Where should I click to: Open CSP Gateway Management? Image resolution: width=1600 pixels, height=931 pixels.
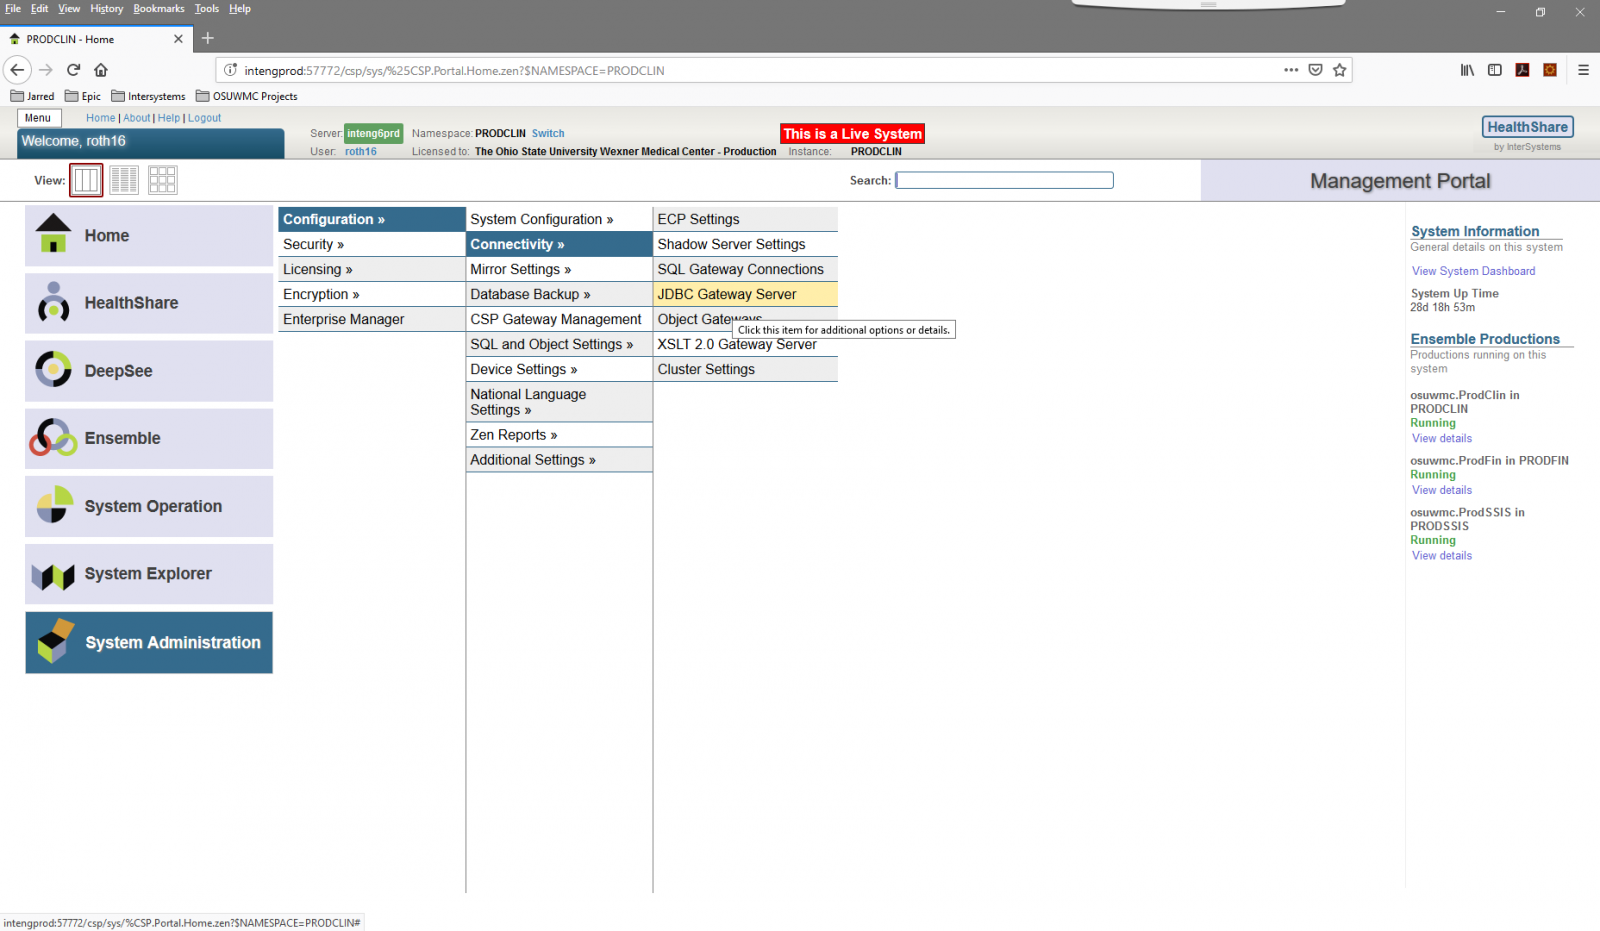click(x=559, y=319)
